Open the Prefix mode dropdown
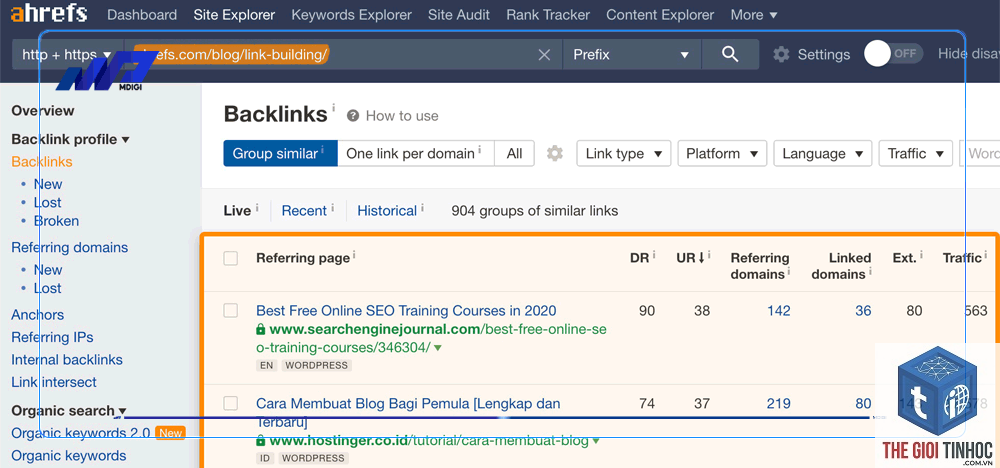The height and width of the screenshot is (468, 1000). click(x=632, y=55)
